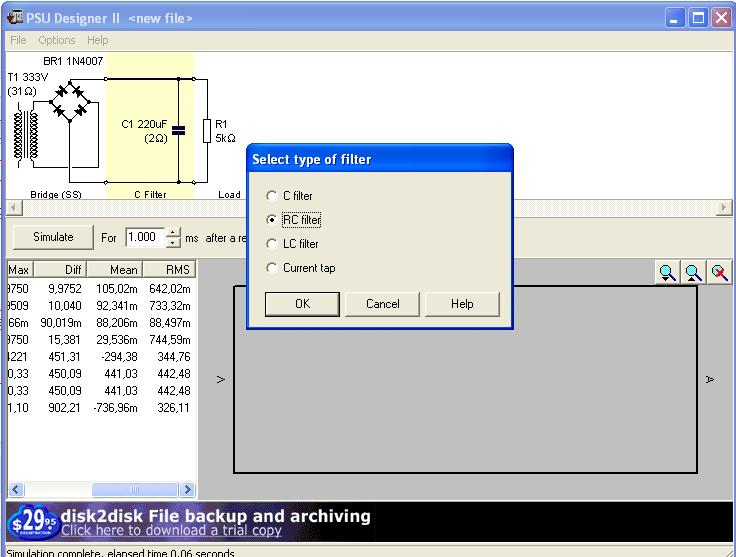The width and height of the screenshot is (736, 557).
Task: Select the C filter radio option
Action: pyautogui.click(x=272, y=196)
